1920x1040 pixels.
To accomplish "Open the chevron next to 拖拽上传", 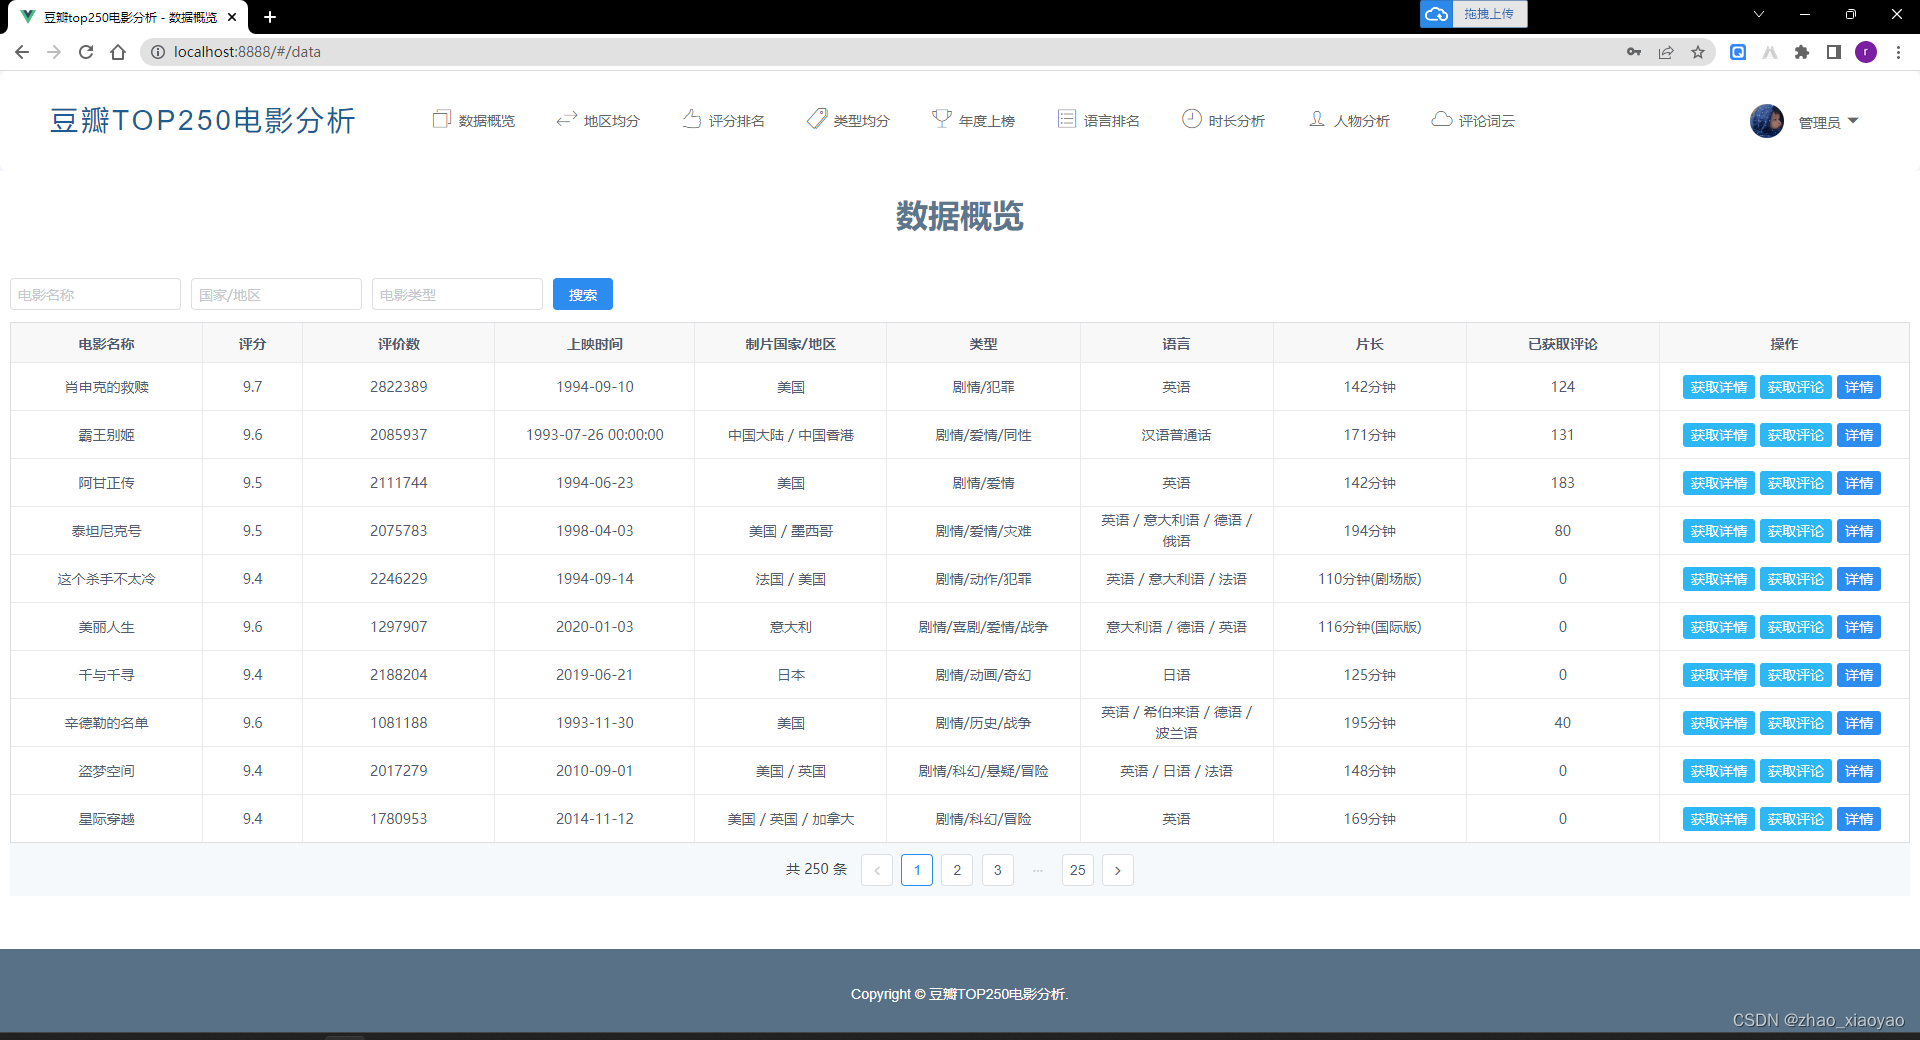I will tap(1757, 15).
